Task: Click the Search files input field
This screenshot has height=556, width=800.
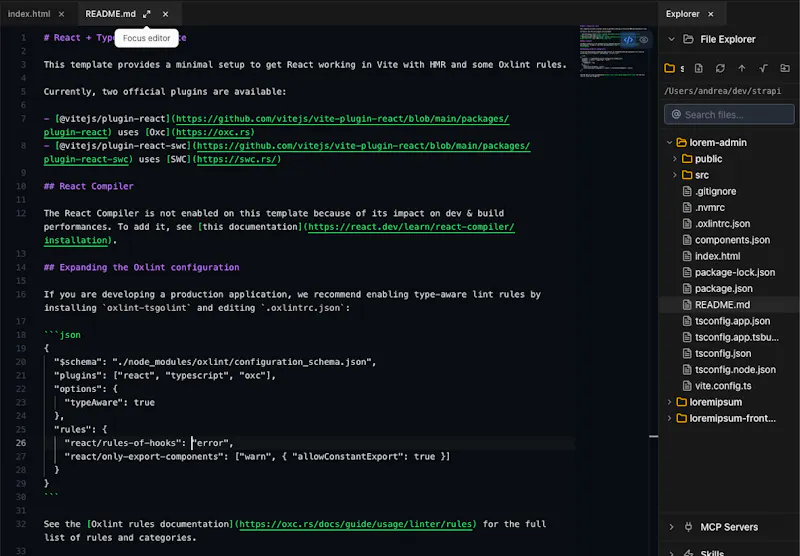Action: [729, 115]
